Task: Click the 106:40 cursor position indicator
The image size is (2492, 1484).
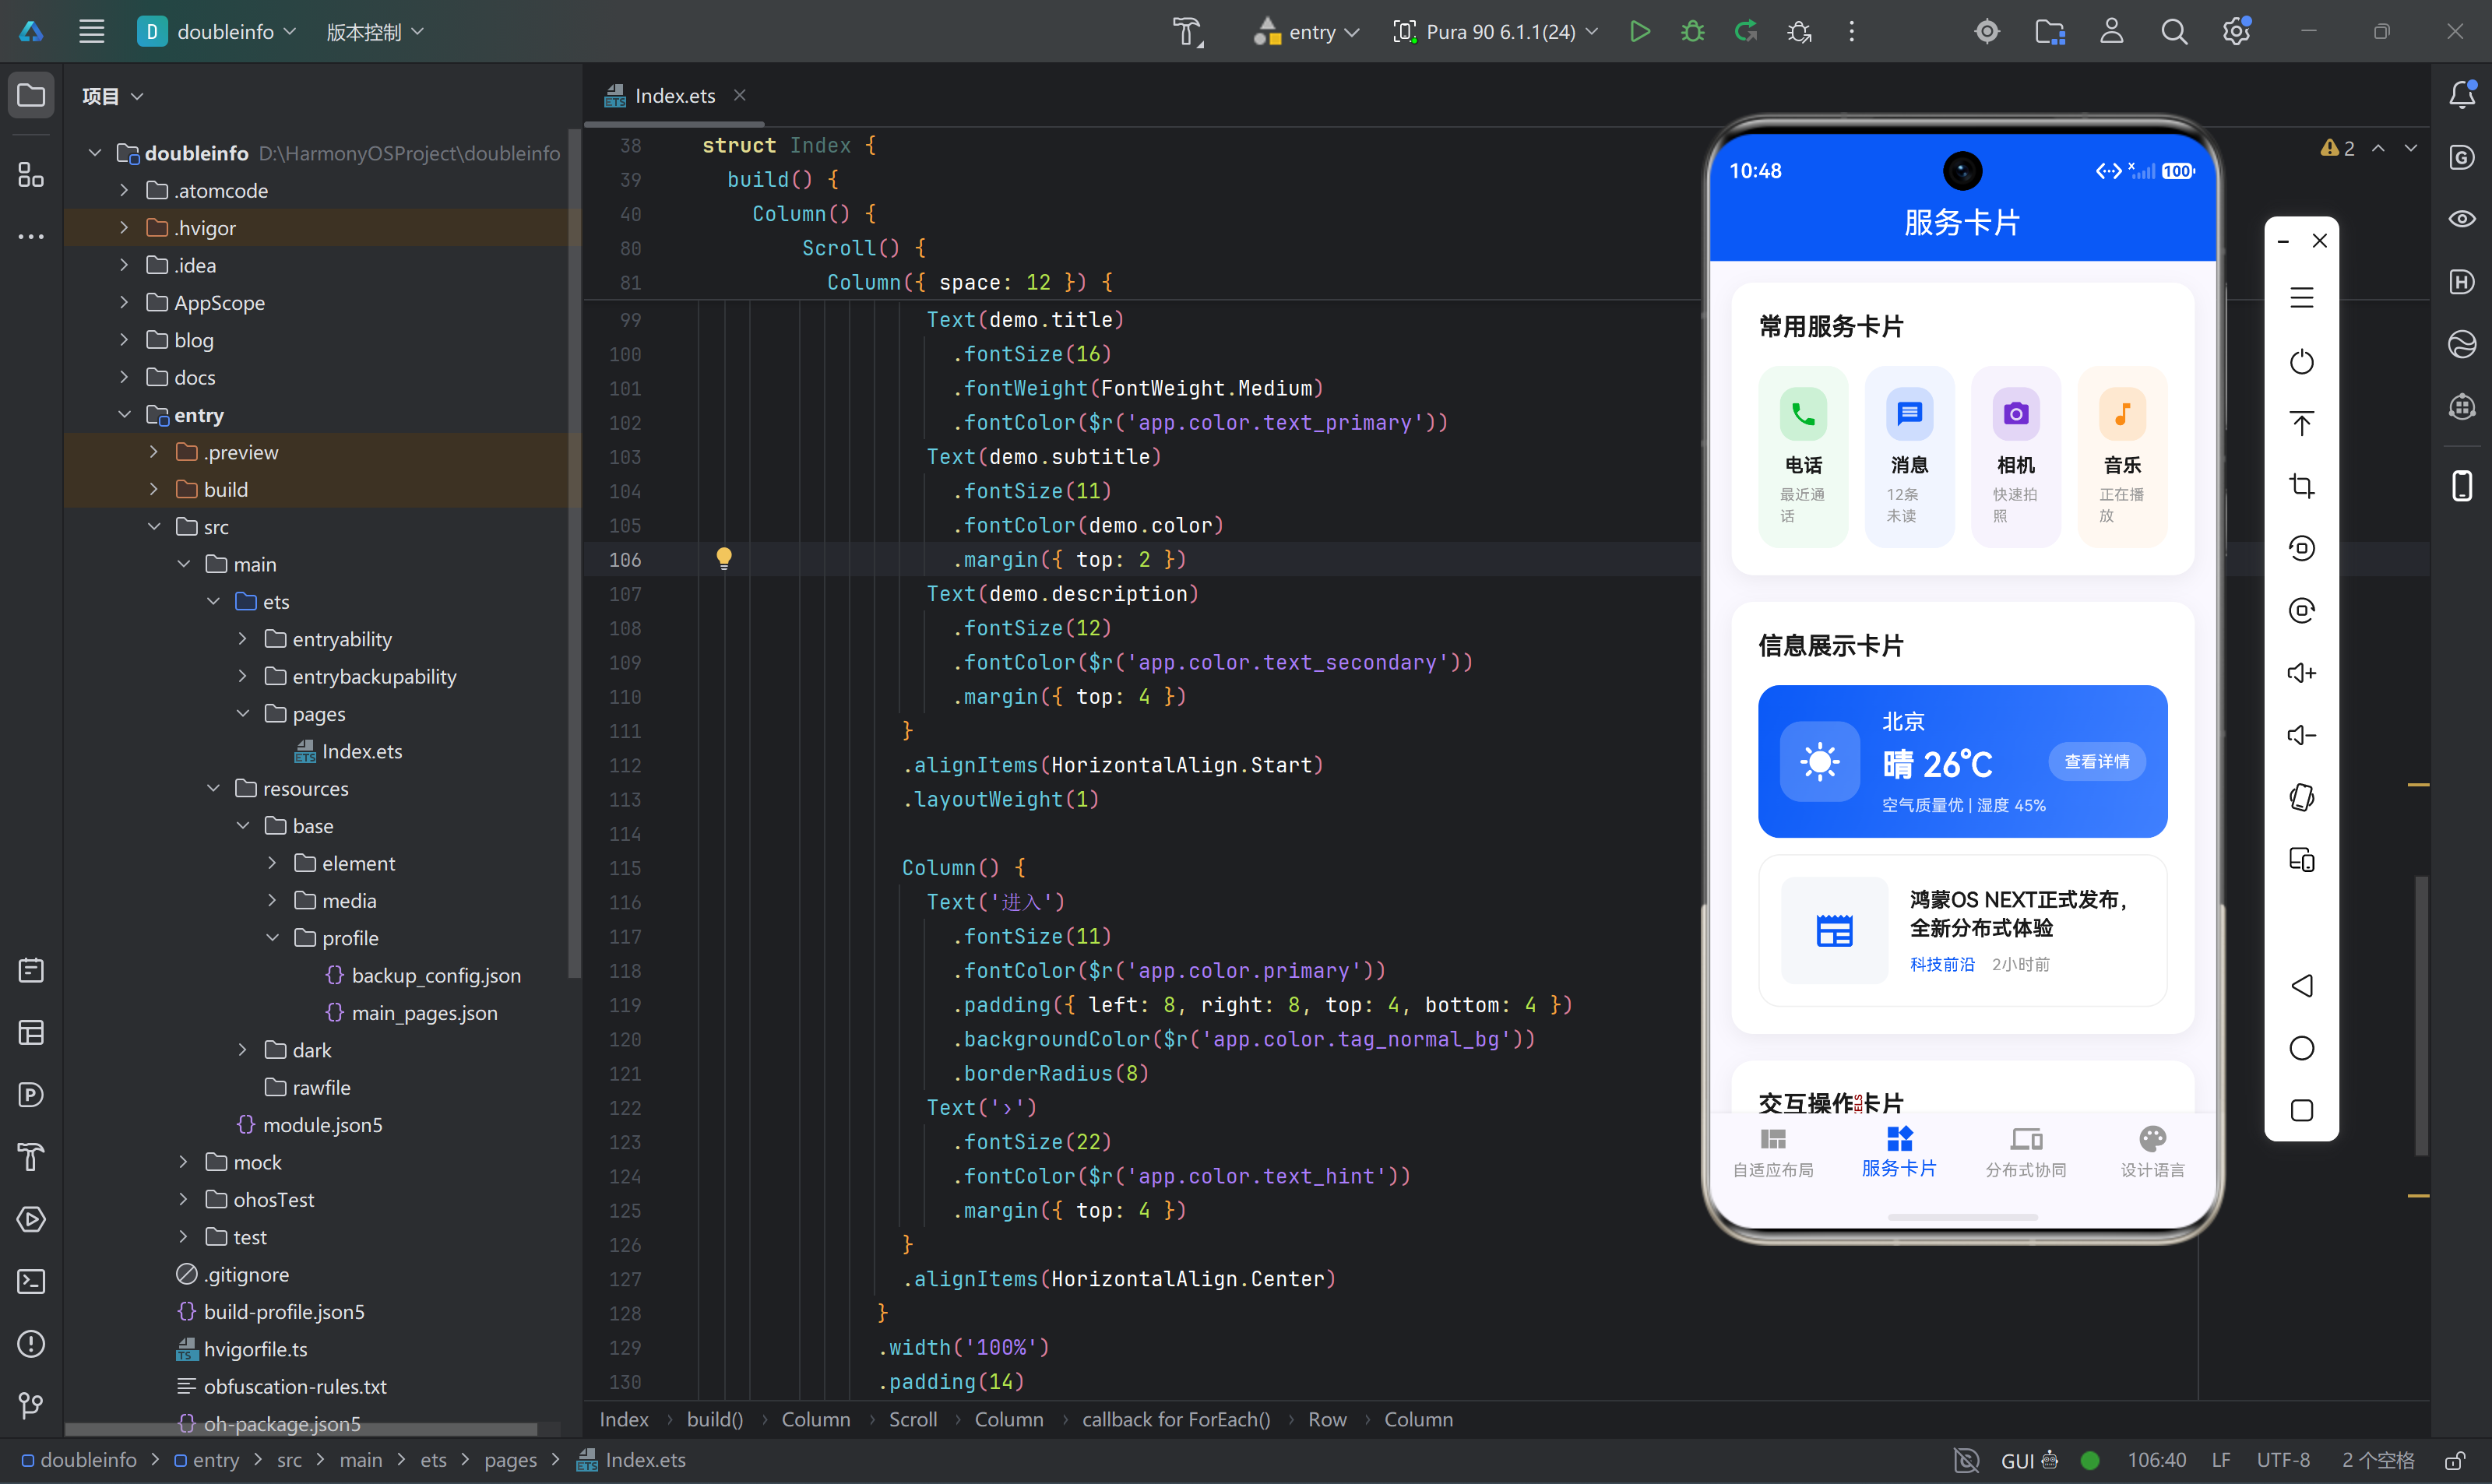Action: coord(2156,1460)
